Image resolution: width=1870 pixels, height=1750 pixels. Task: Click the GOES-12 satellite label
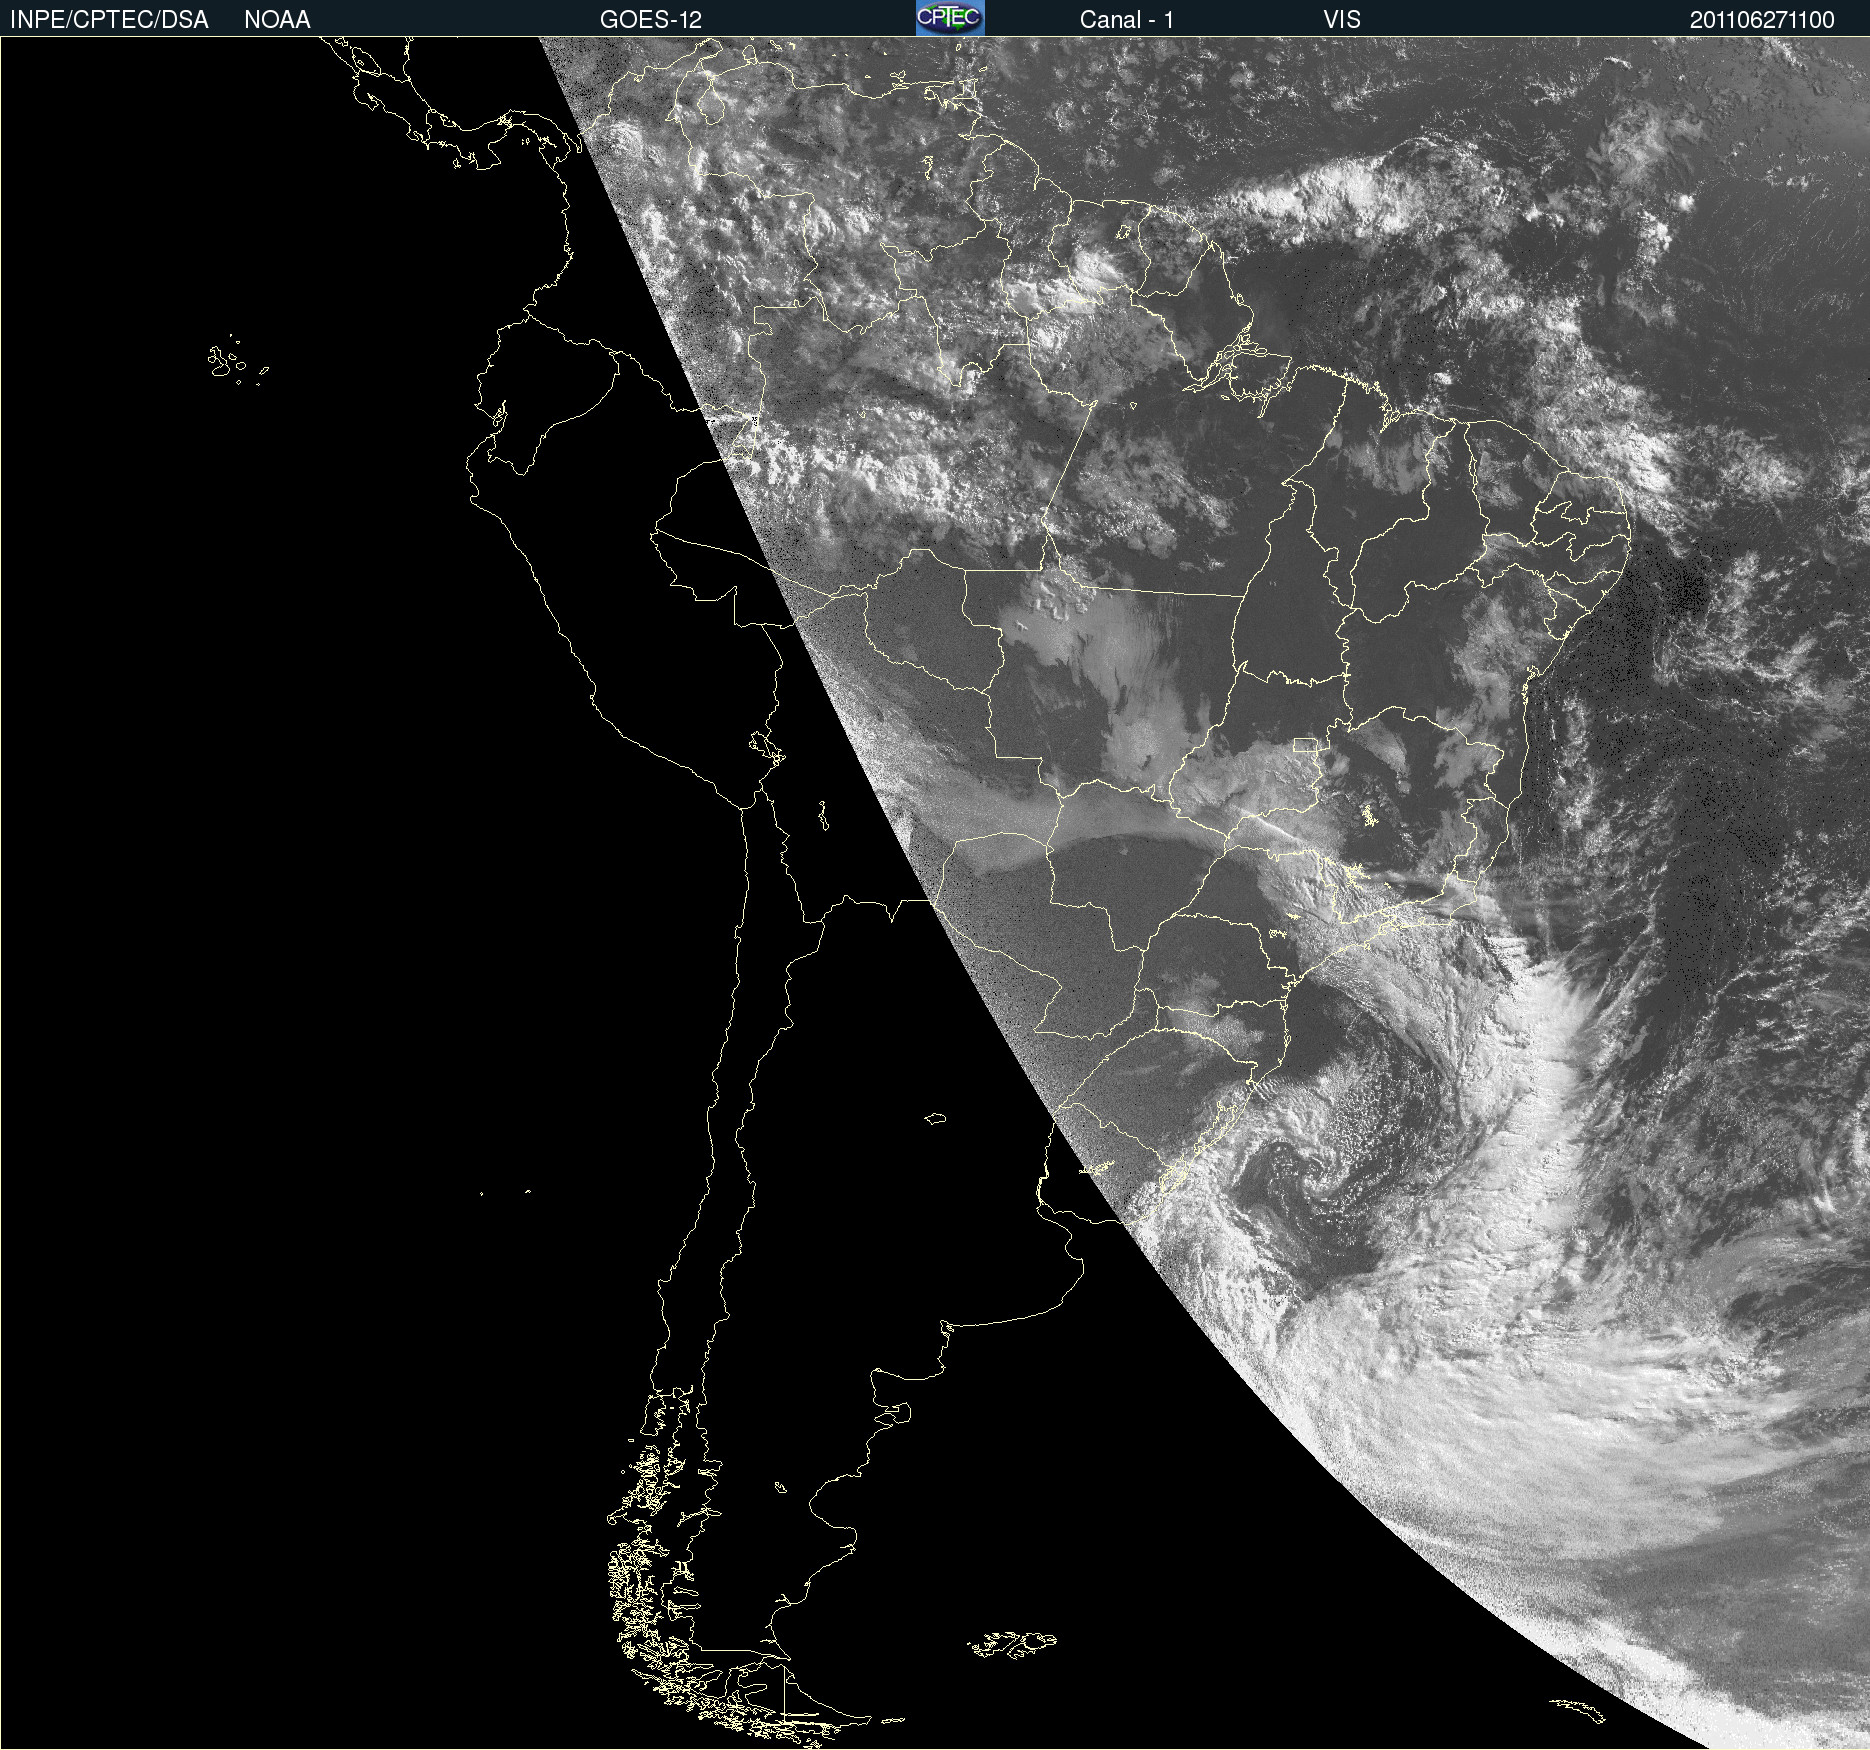pyautogui.click(x=651, y=20)
